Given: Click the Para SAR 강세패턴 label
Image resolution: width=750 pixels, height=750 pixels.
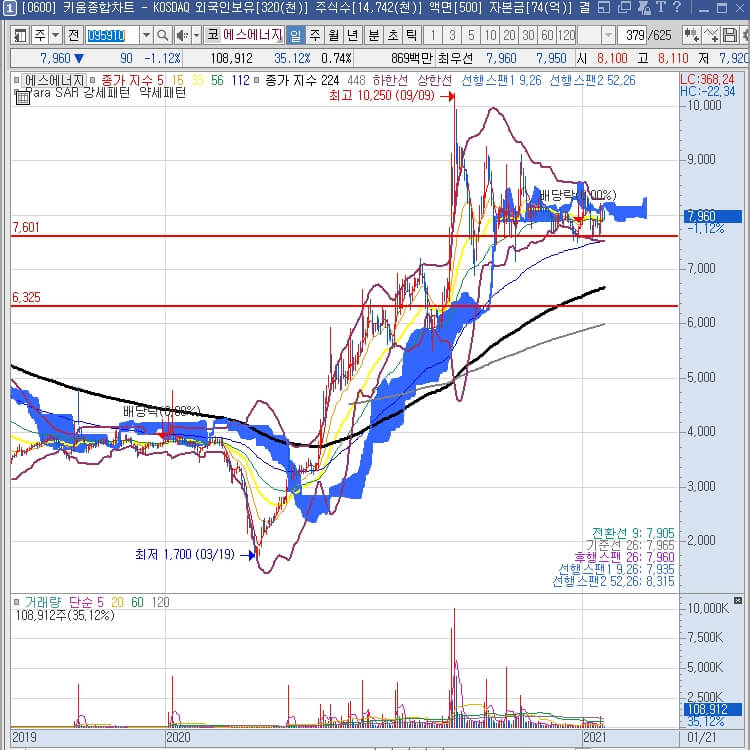Looking at the screenshot, I should [78, 92].
